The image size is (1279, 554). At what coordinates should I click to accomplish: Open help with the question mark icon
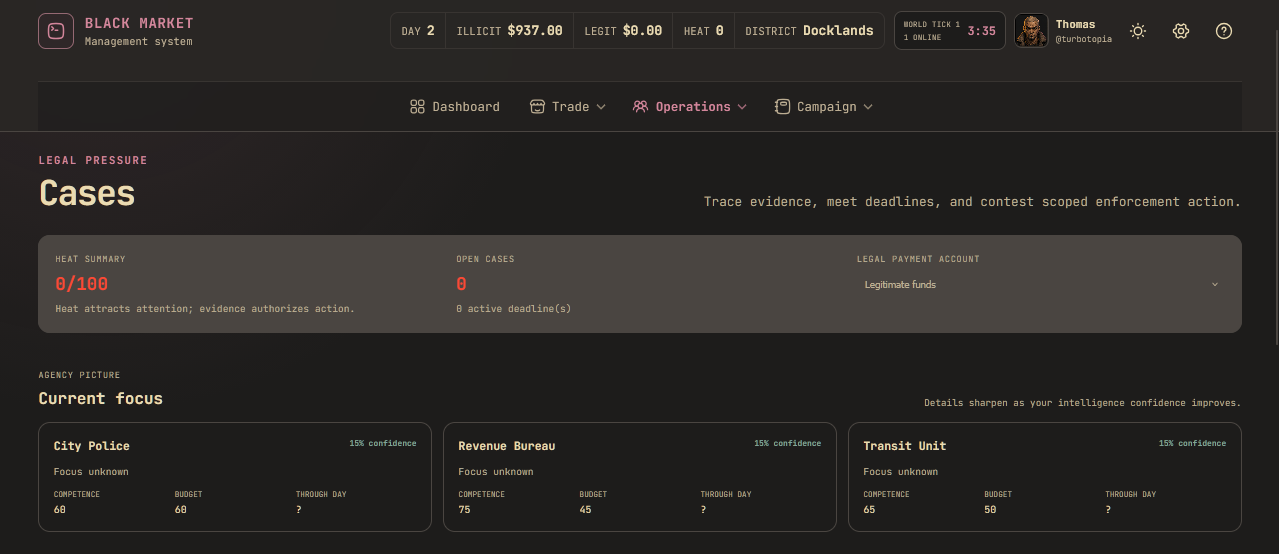(x=1224, y=31)
